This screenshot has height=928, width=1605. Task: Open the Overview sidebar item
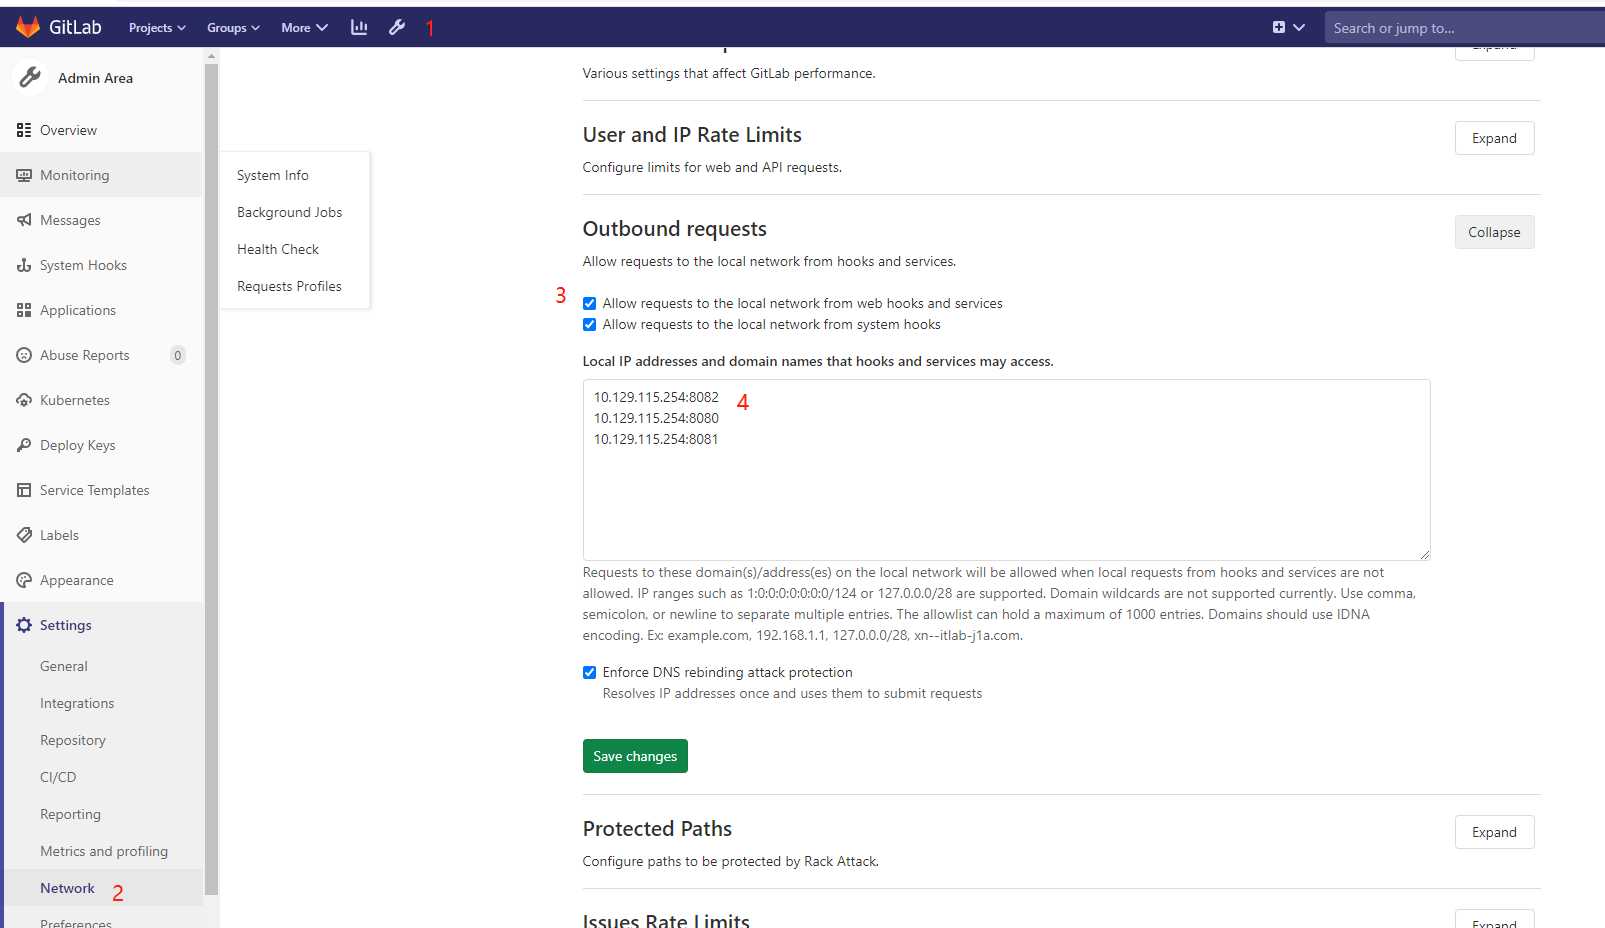101,130
